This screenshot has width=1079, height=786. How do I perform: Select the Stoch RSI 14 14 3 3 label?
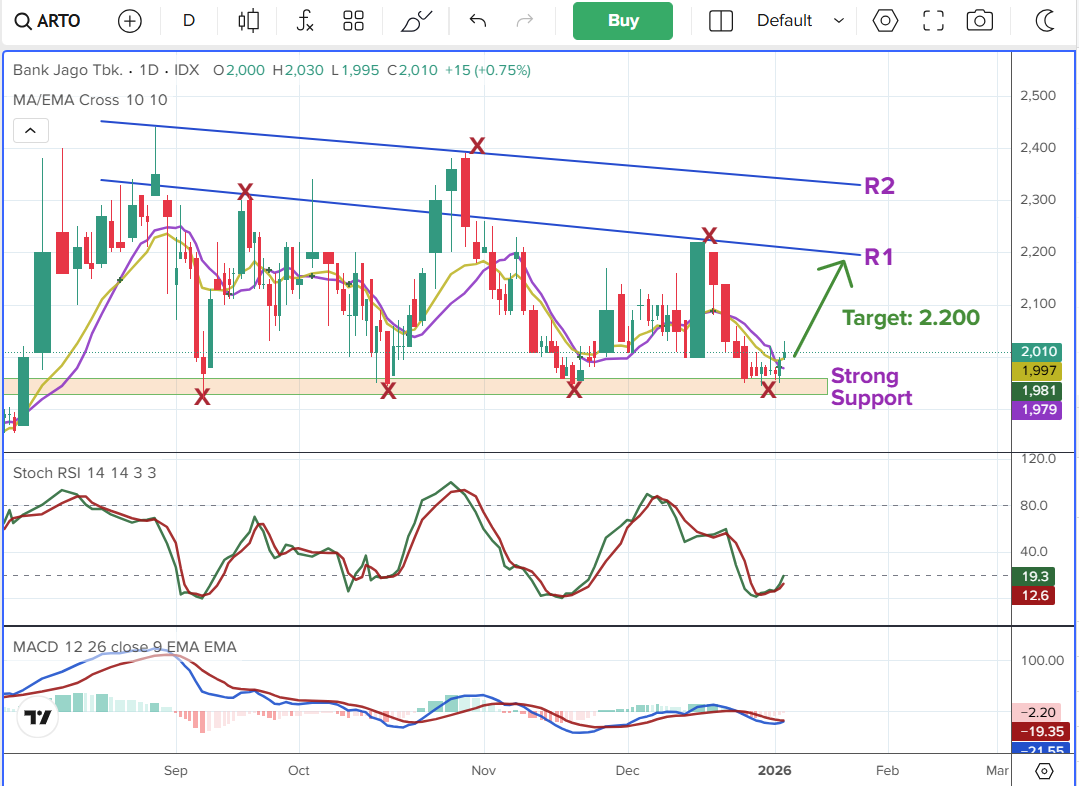point(85,473)
